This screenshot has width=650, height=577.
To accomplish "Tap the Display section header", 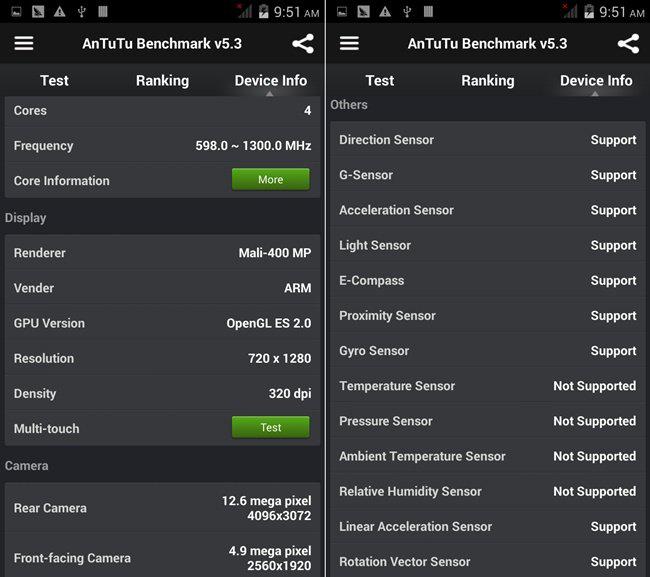I will point(25,218).
